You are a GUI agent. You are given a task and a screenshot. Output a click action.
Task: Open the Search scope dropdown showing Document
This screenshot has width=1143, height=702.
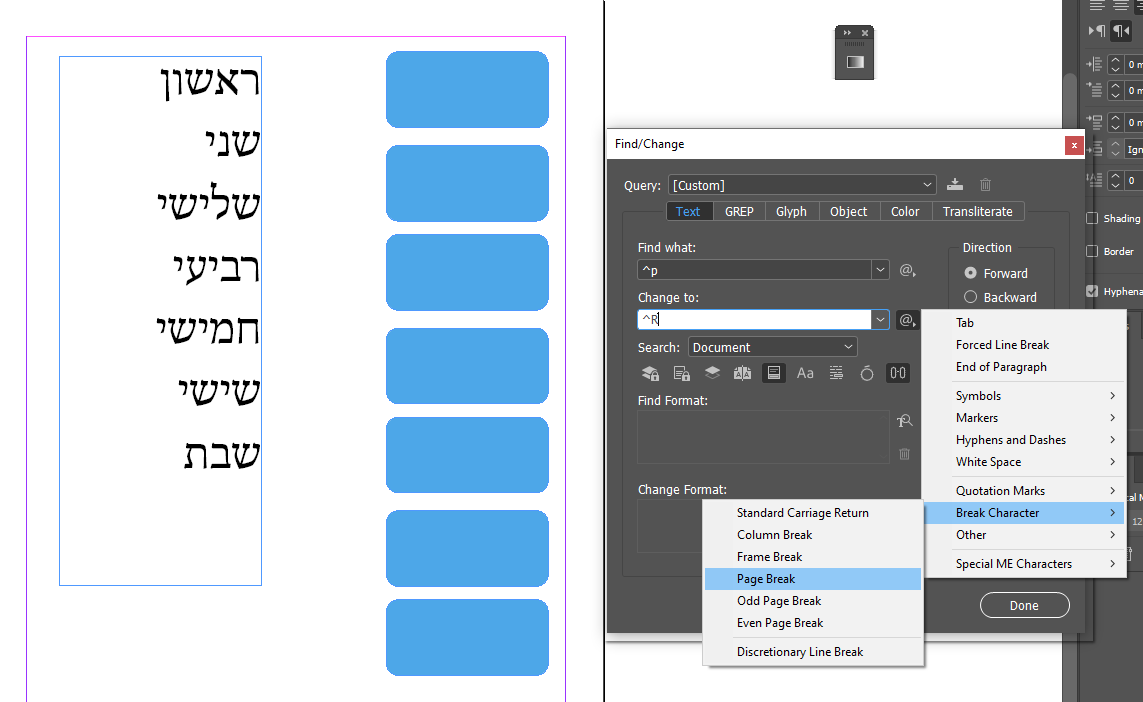[773, 347]
